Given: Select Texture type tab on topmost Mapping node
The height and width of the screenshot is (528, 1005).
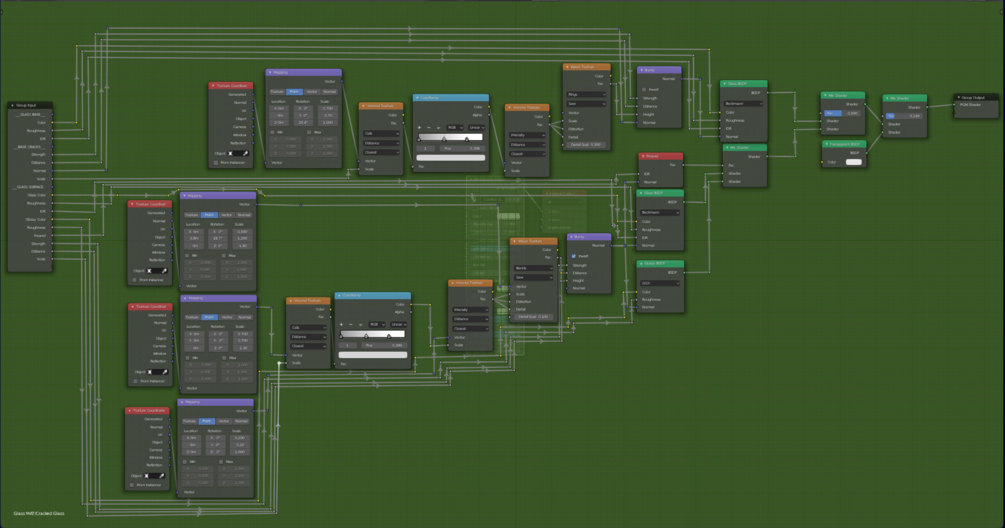Looking at the screenshot, I should 278,92.
